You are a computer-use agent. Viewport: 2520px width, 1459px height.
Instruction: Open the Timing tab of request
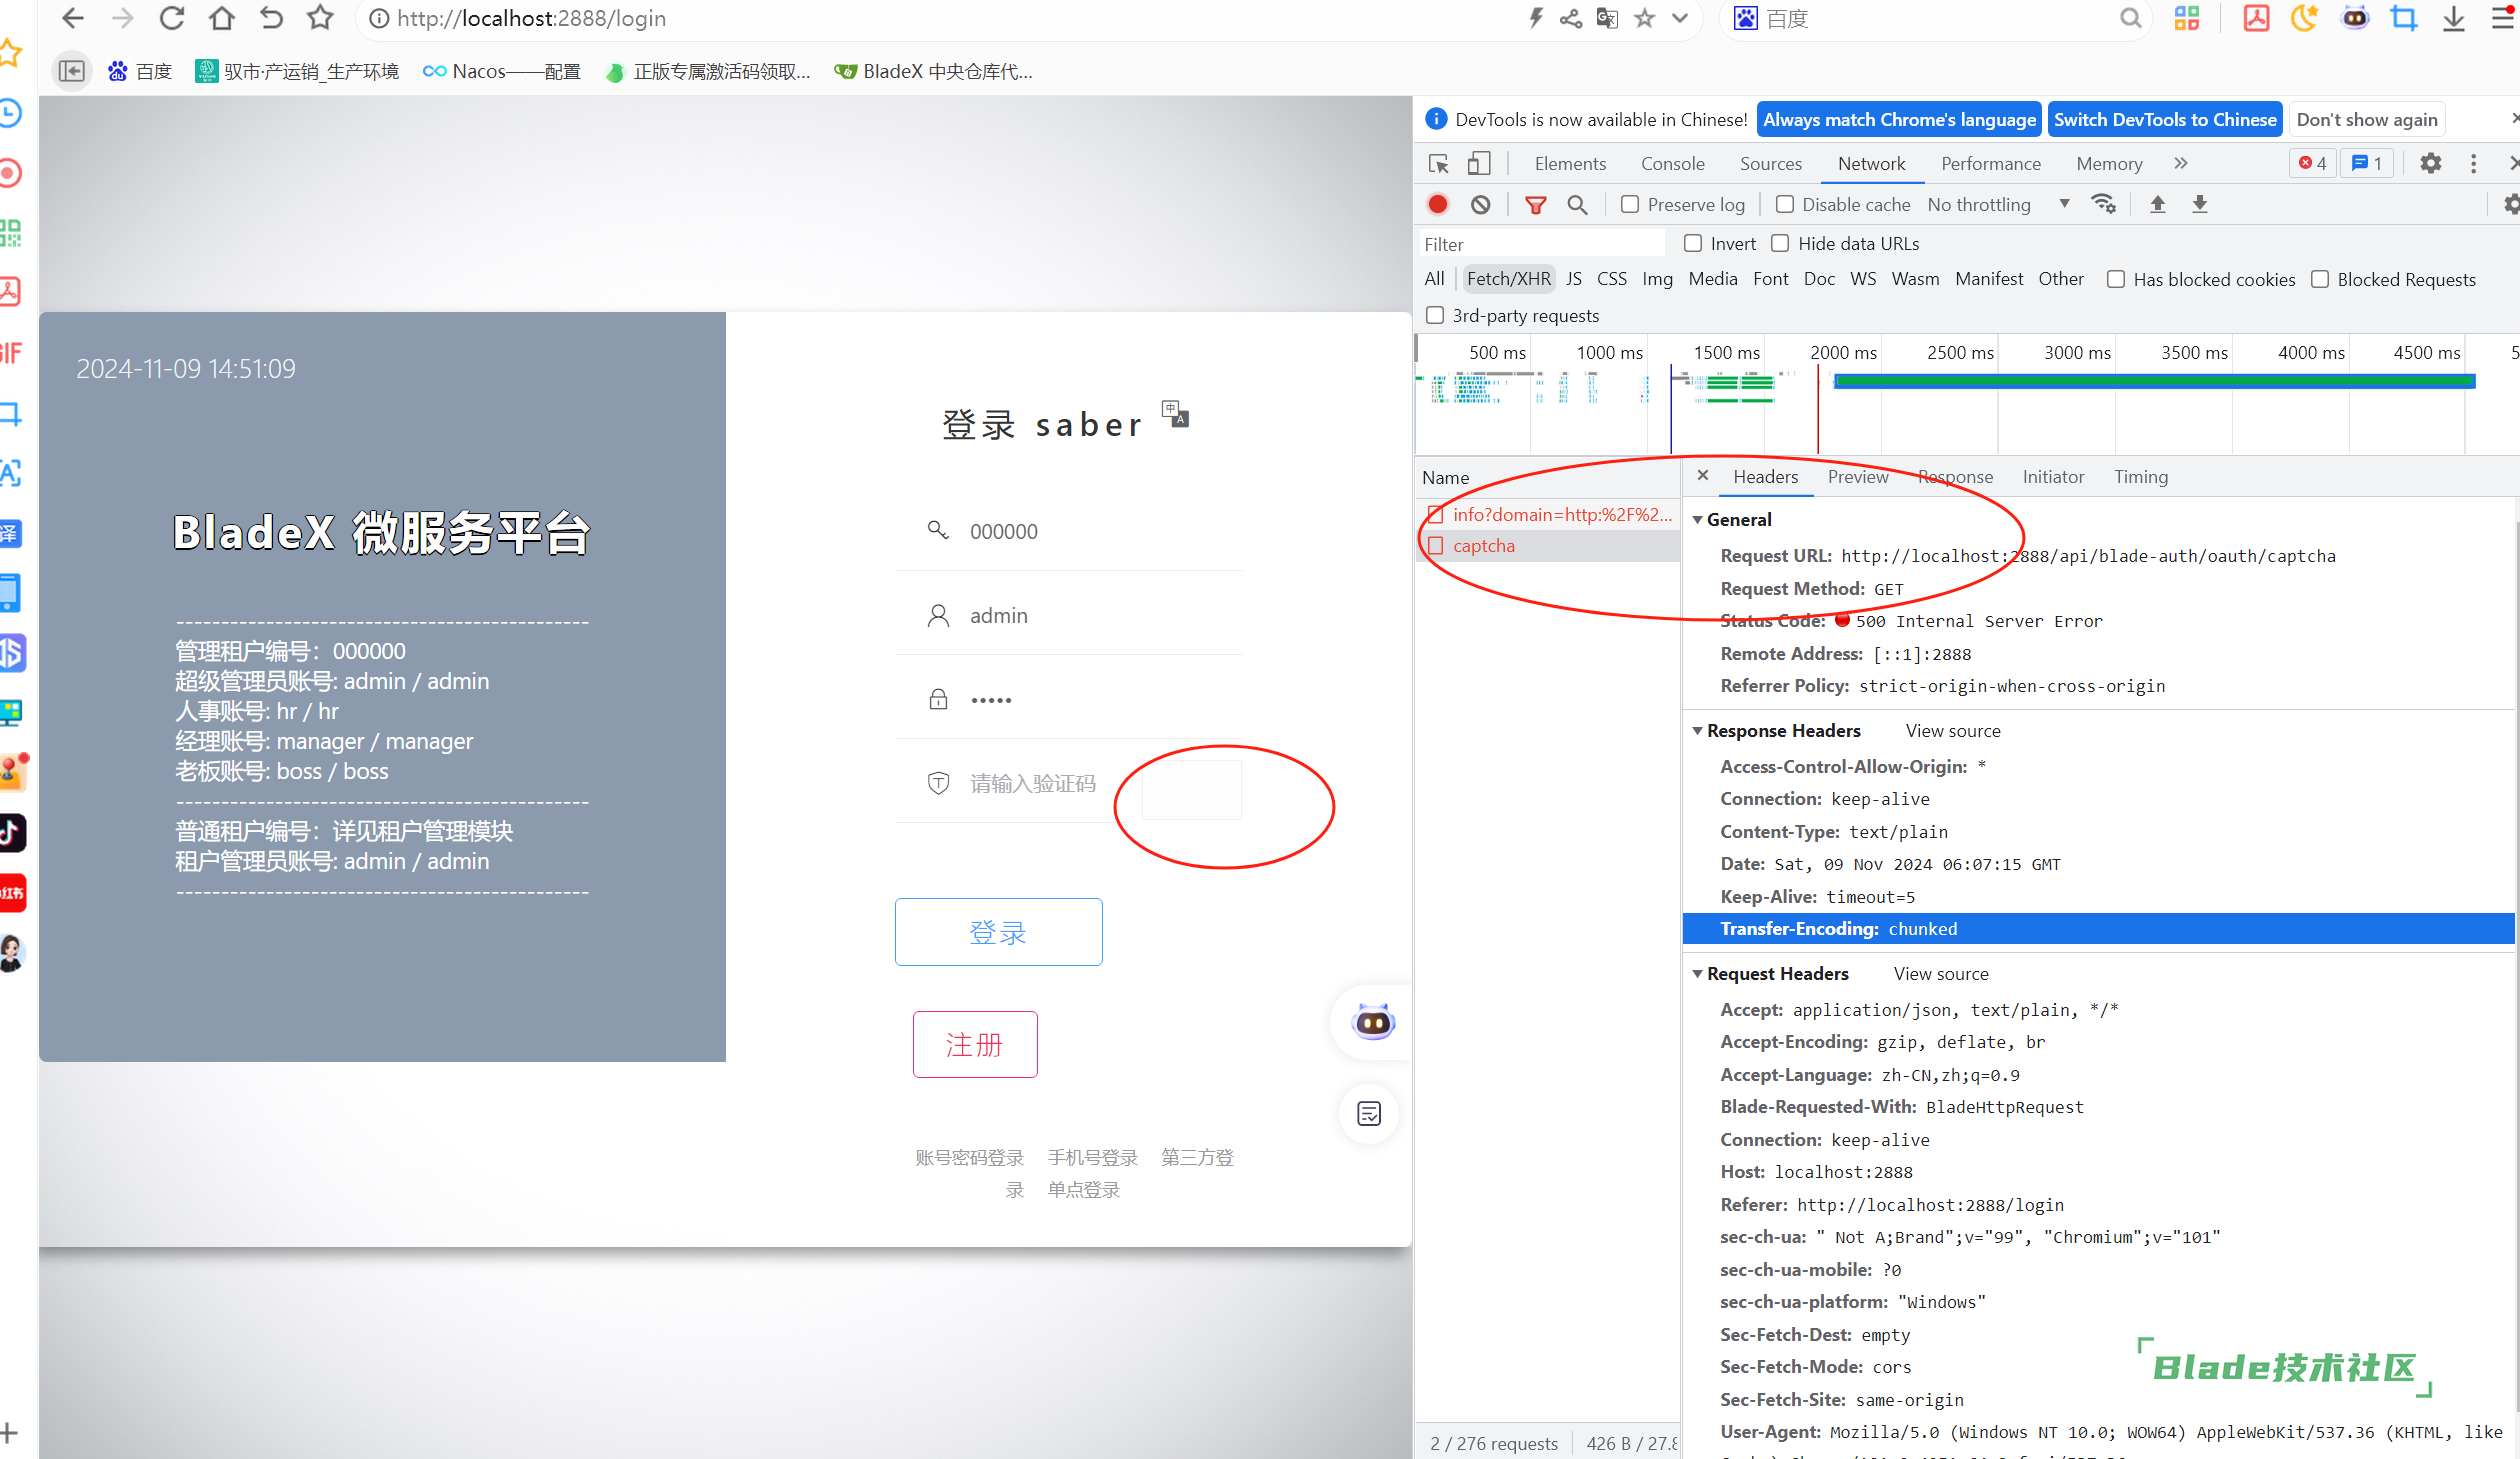pos(2141,477)
